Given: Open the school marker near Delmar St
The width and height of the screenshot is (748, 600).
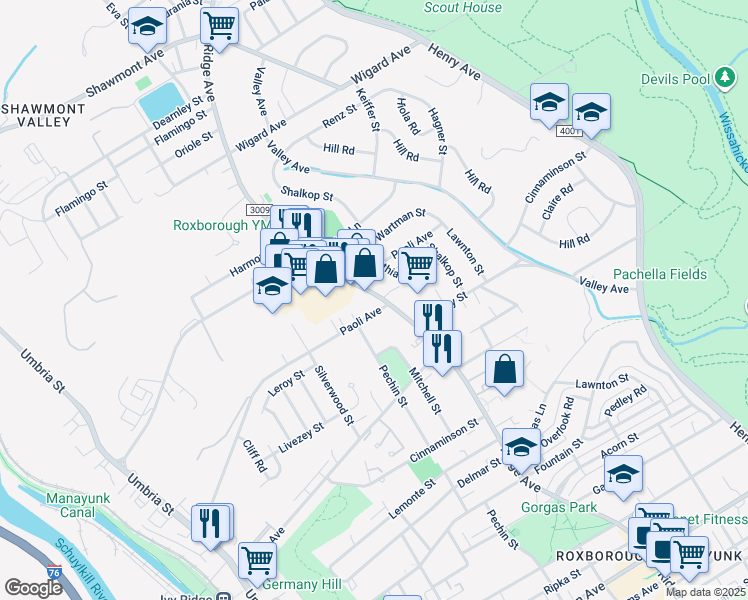Looking at the screenshot, I should 521,446.
